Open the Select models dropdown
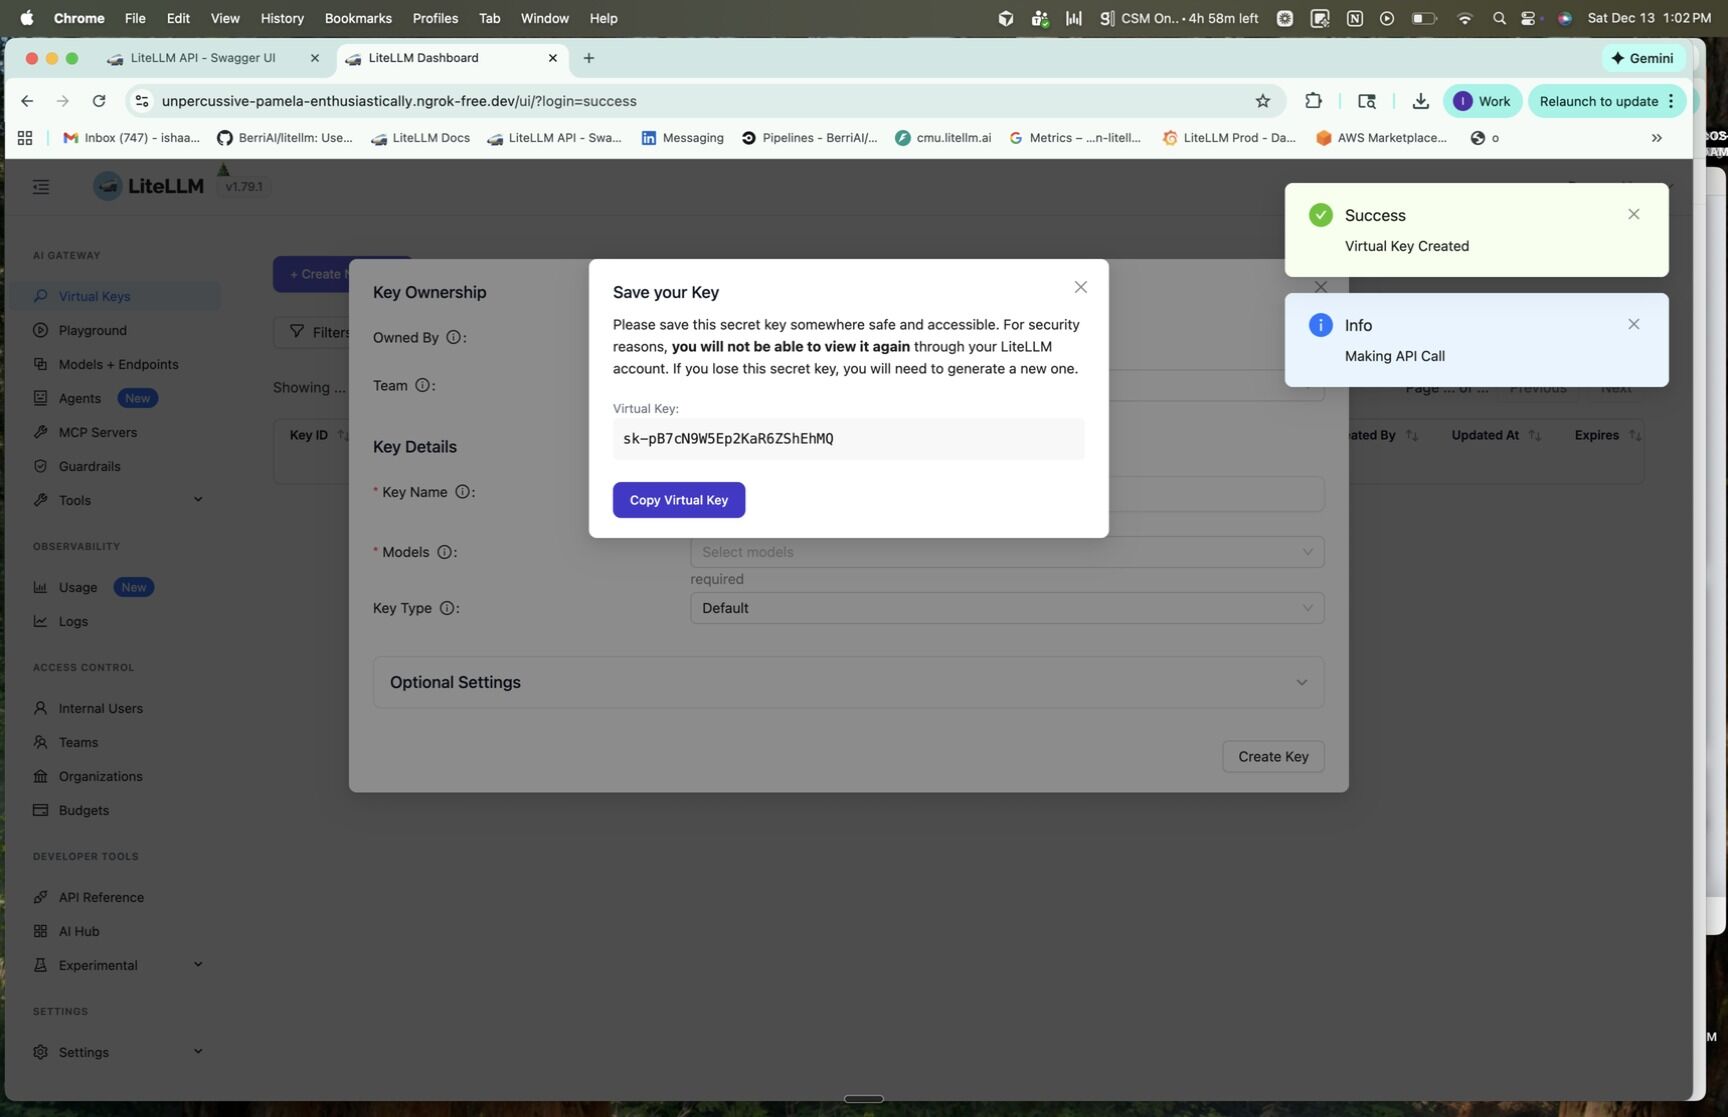1728x1117 pixels. [1007, 552]
